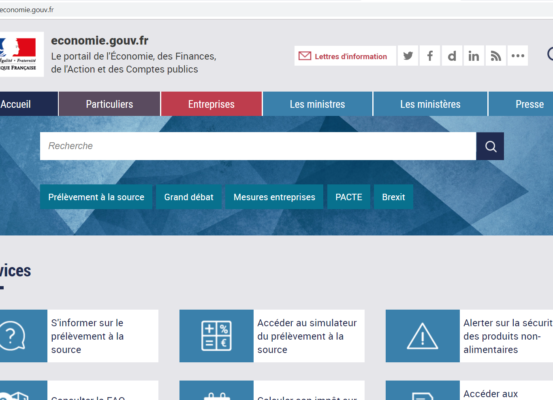Open the LinkedIn social link icon

(x=474, y=56)
